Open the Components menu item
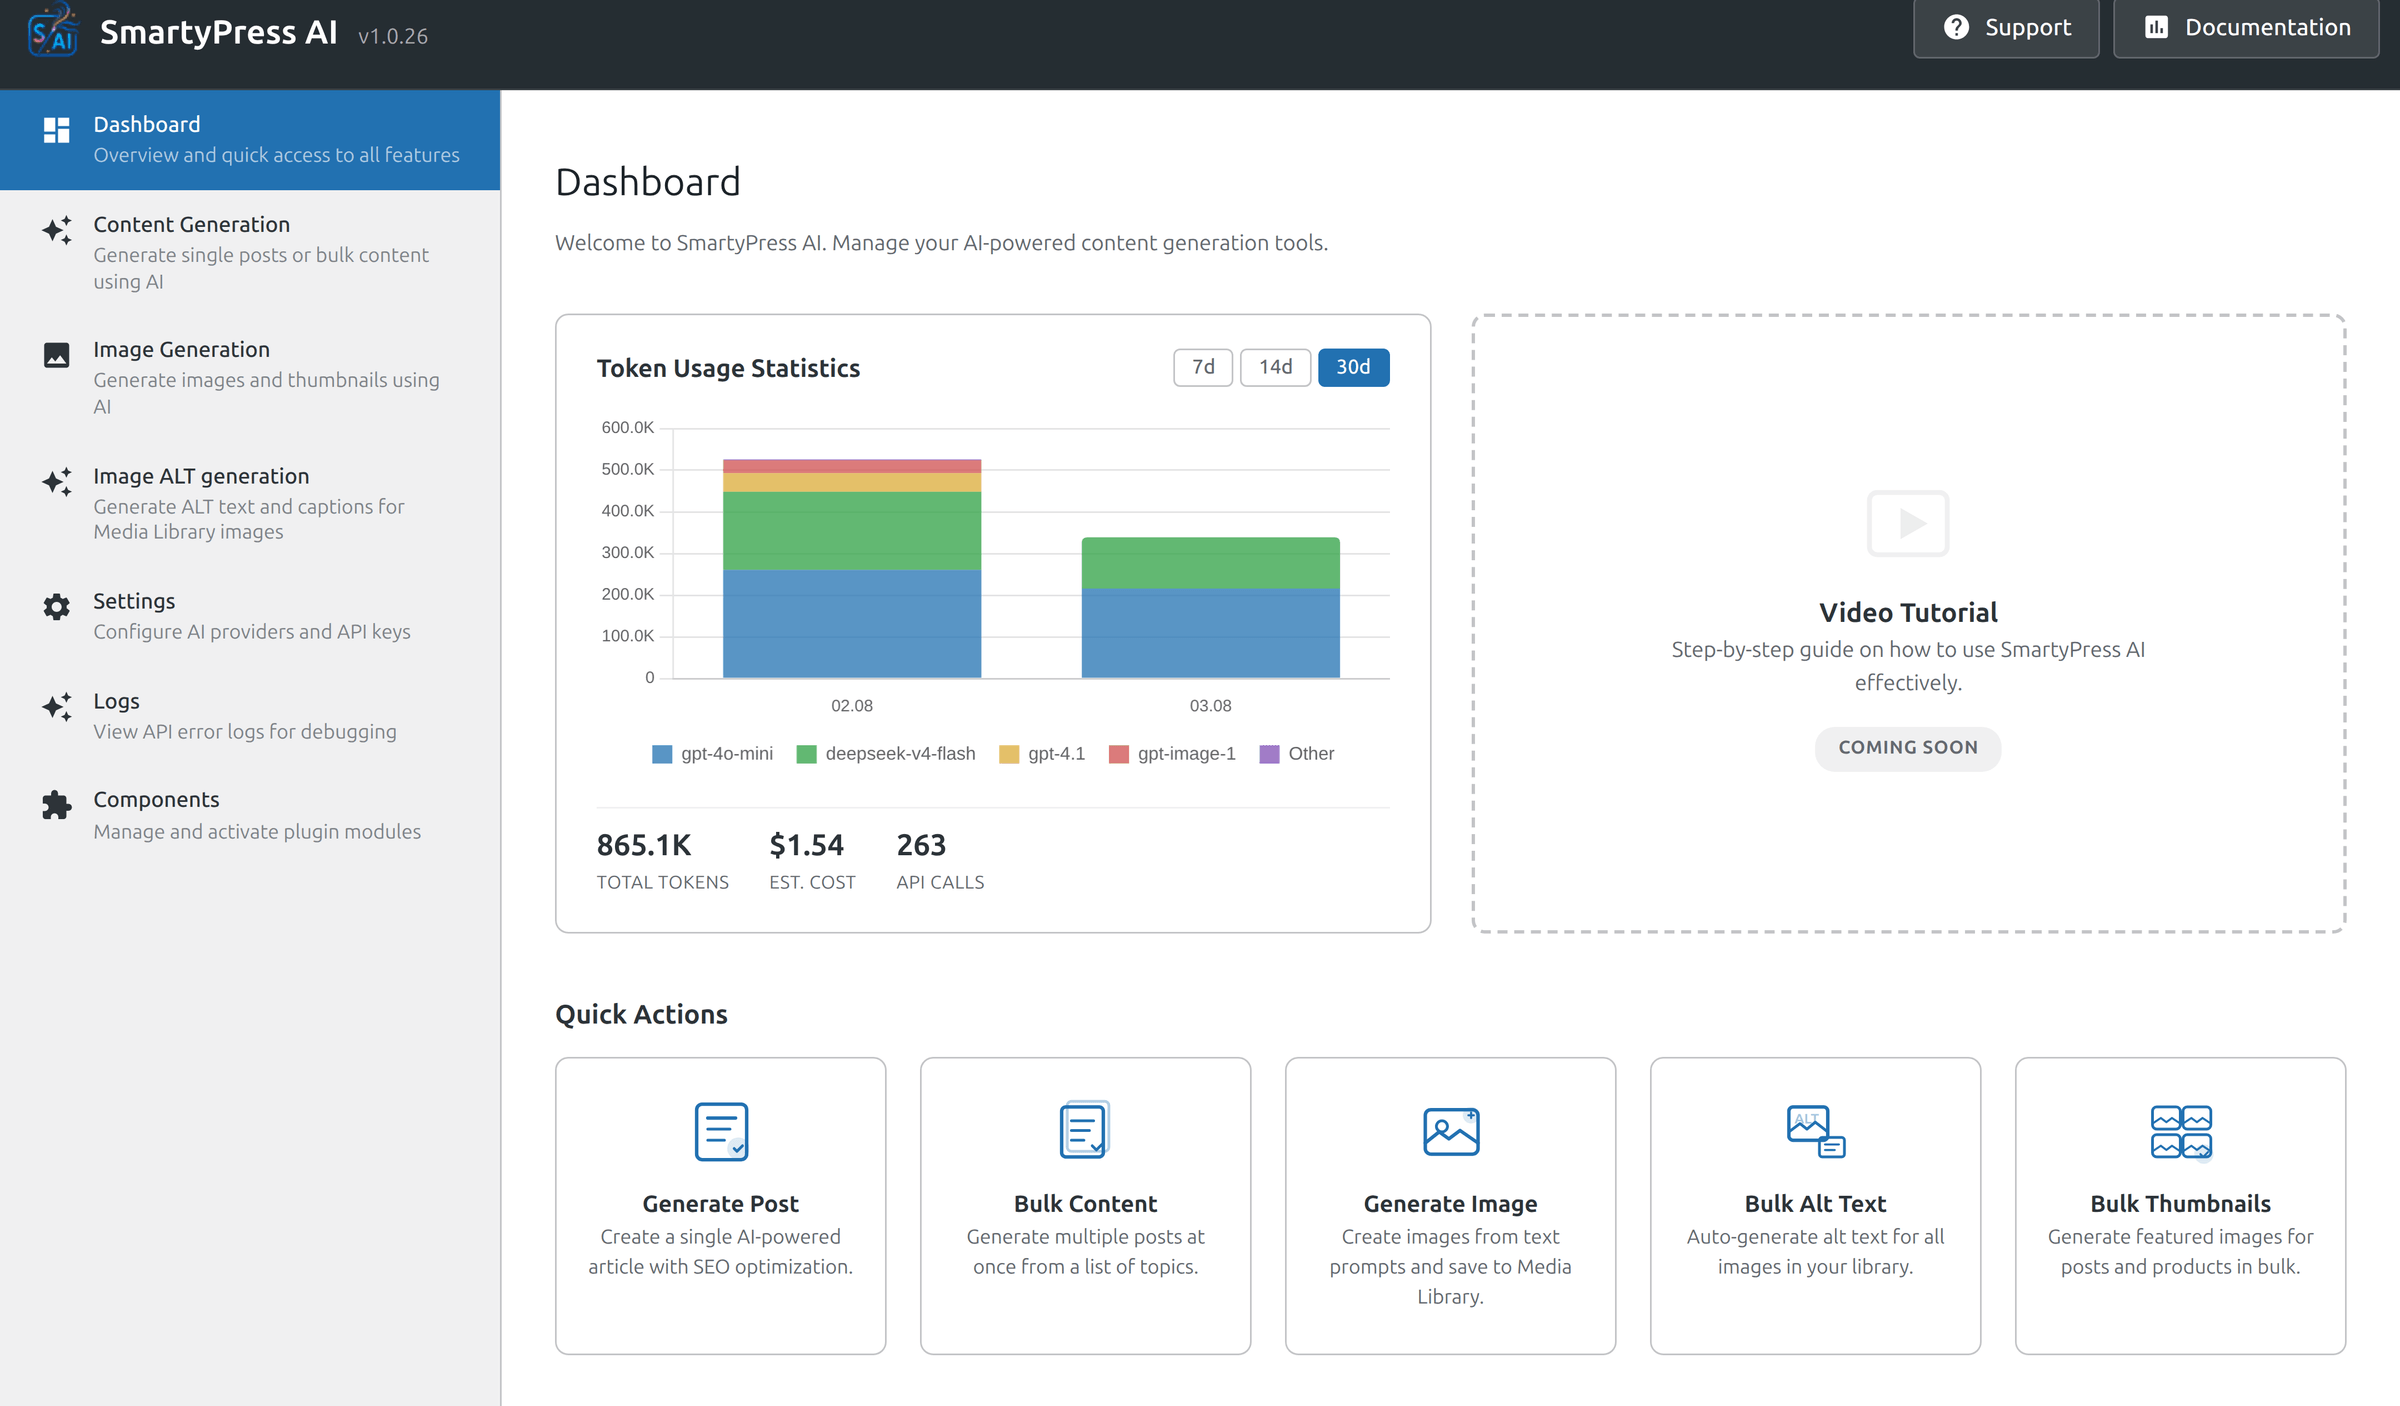Viewport: 2400px width, 1406px height. pos(250,815)
